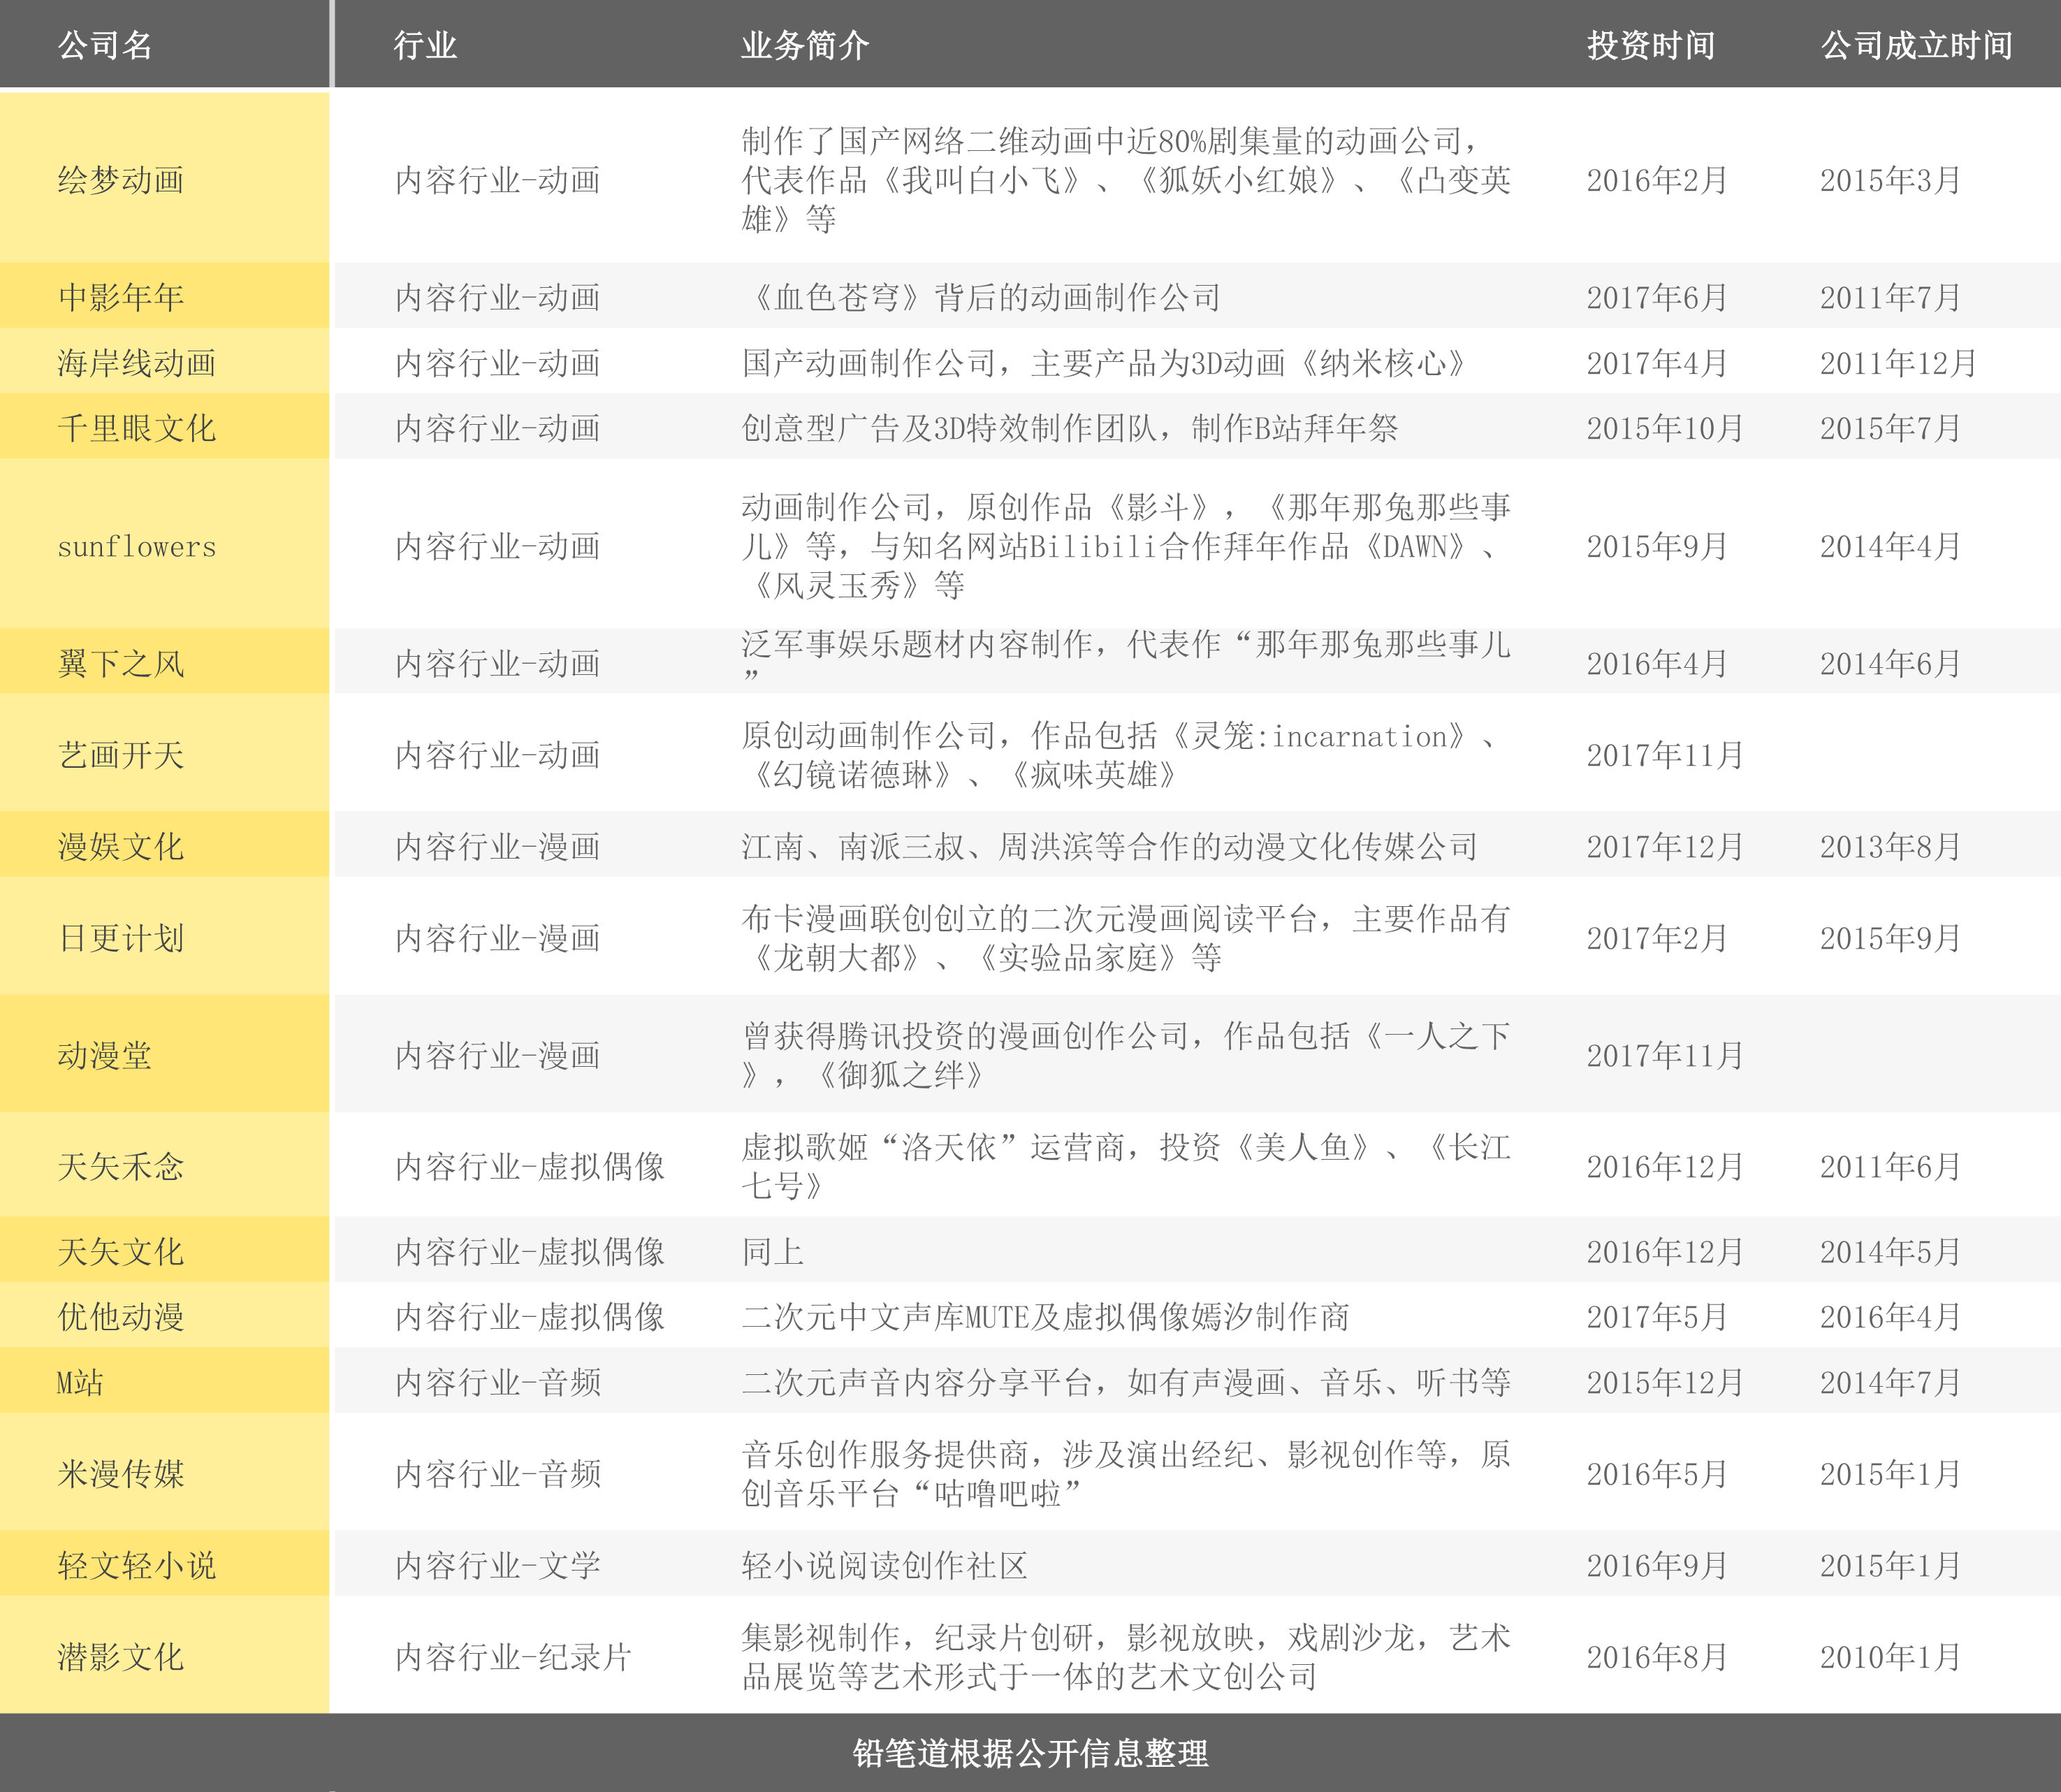
Task: Click founding date 2011年7月
Action: 1890,297
